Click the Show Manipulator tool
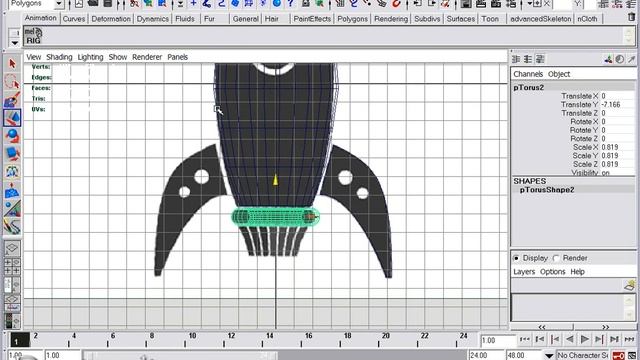 tap(12, 208)
